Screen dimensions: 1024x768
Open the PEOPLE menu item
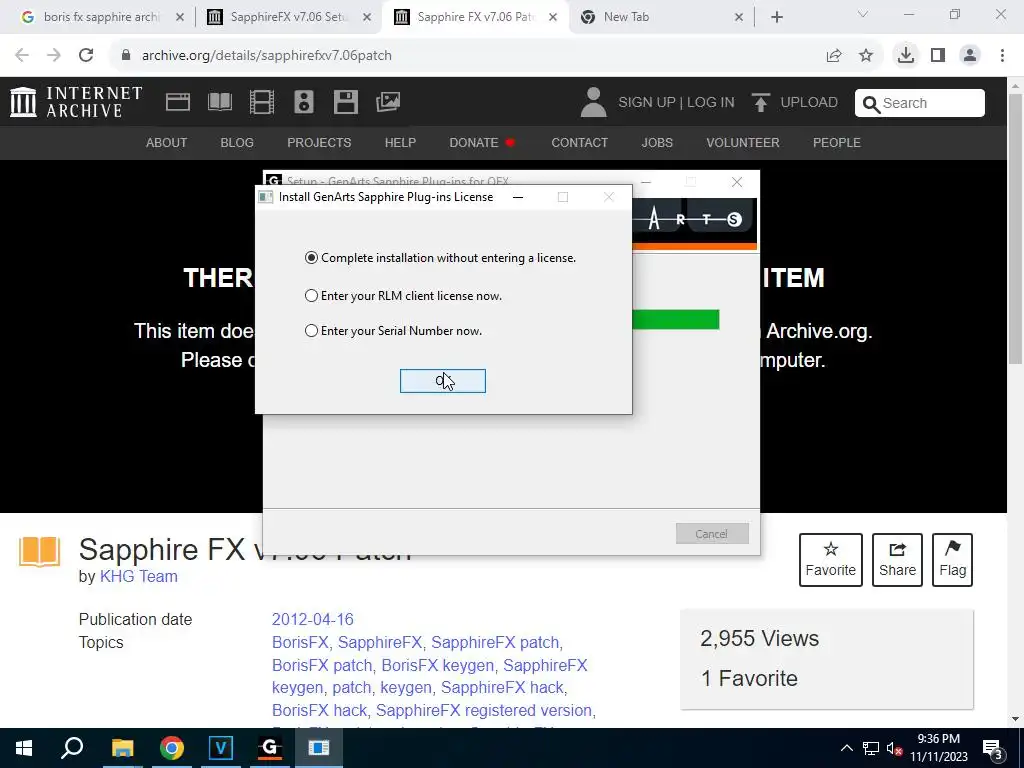pyautogui.click(x=837, y=142)
